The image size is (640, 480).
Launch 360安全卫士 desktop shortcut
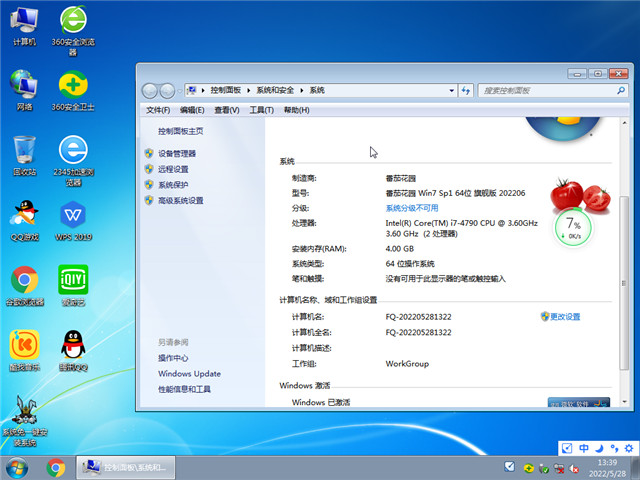(73, 91)
